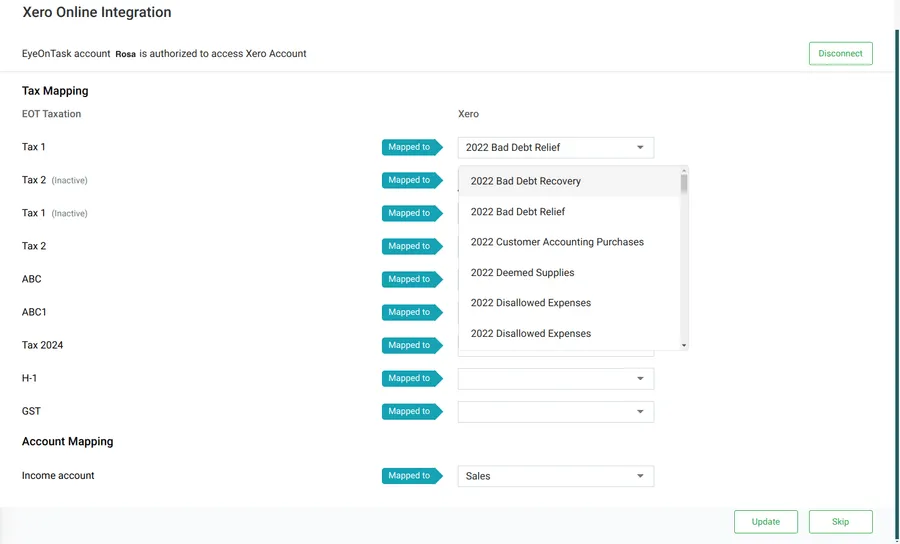900x544 pixels.
Task: Click the Update button
Action: click(x=766, y=522)
